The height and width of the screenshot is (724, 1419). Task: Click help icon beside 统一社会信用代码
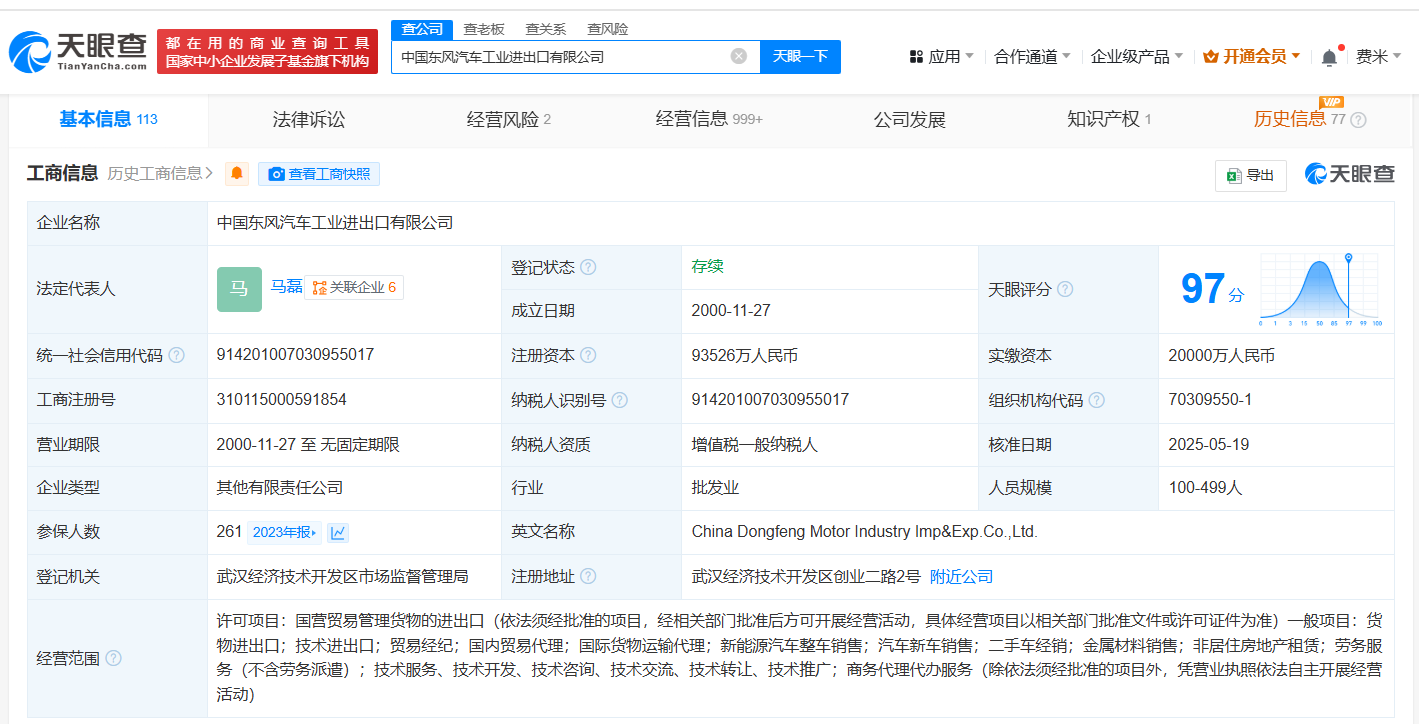pos(176,355)
